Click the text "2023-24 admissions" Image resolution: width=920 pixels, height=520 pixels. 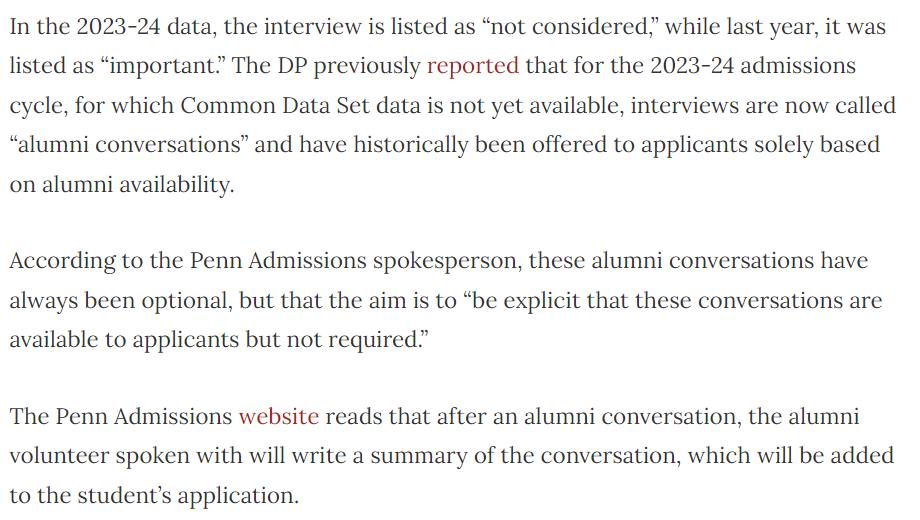(x=753, y=66)
